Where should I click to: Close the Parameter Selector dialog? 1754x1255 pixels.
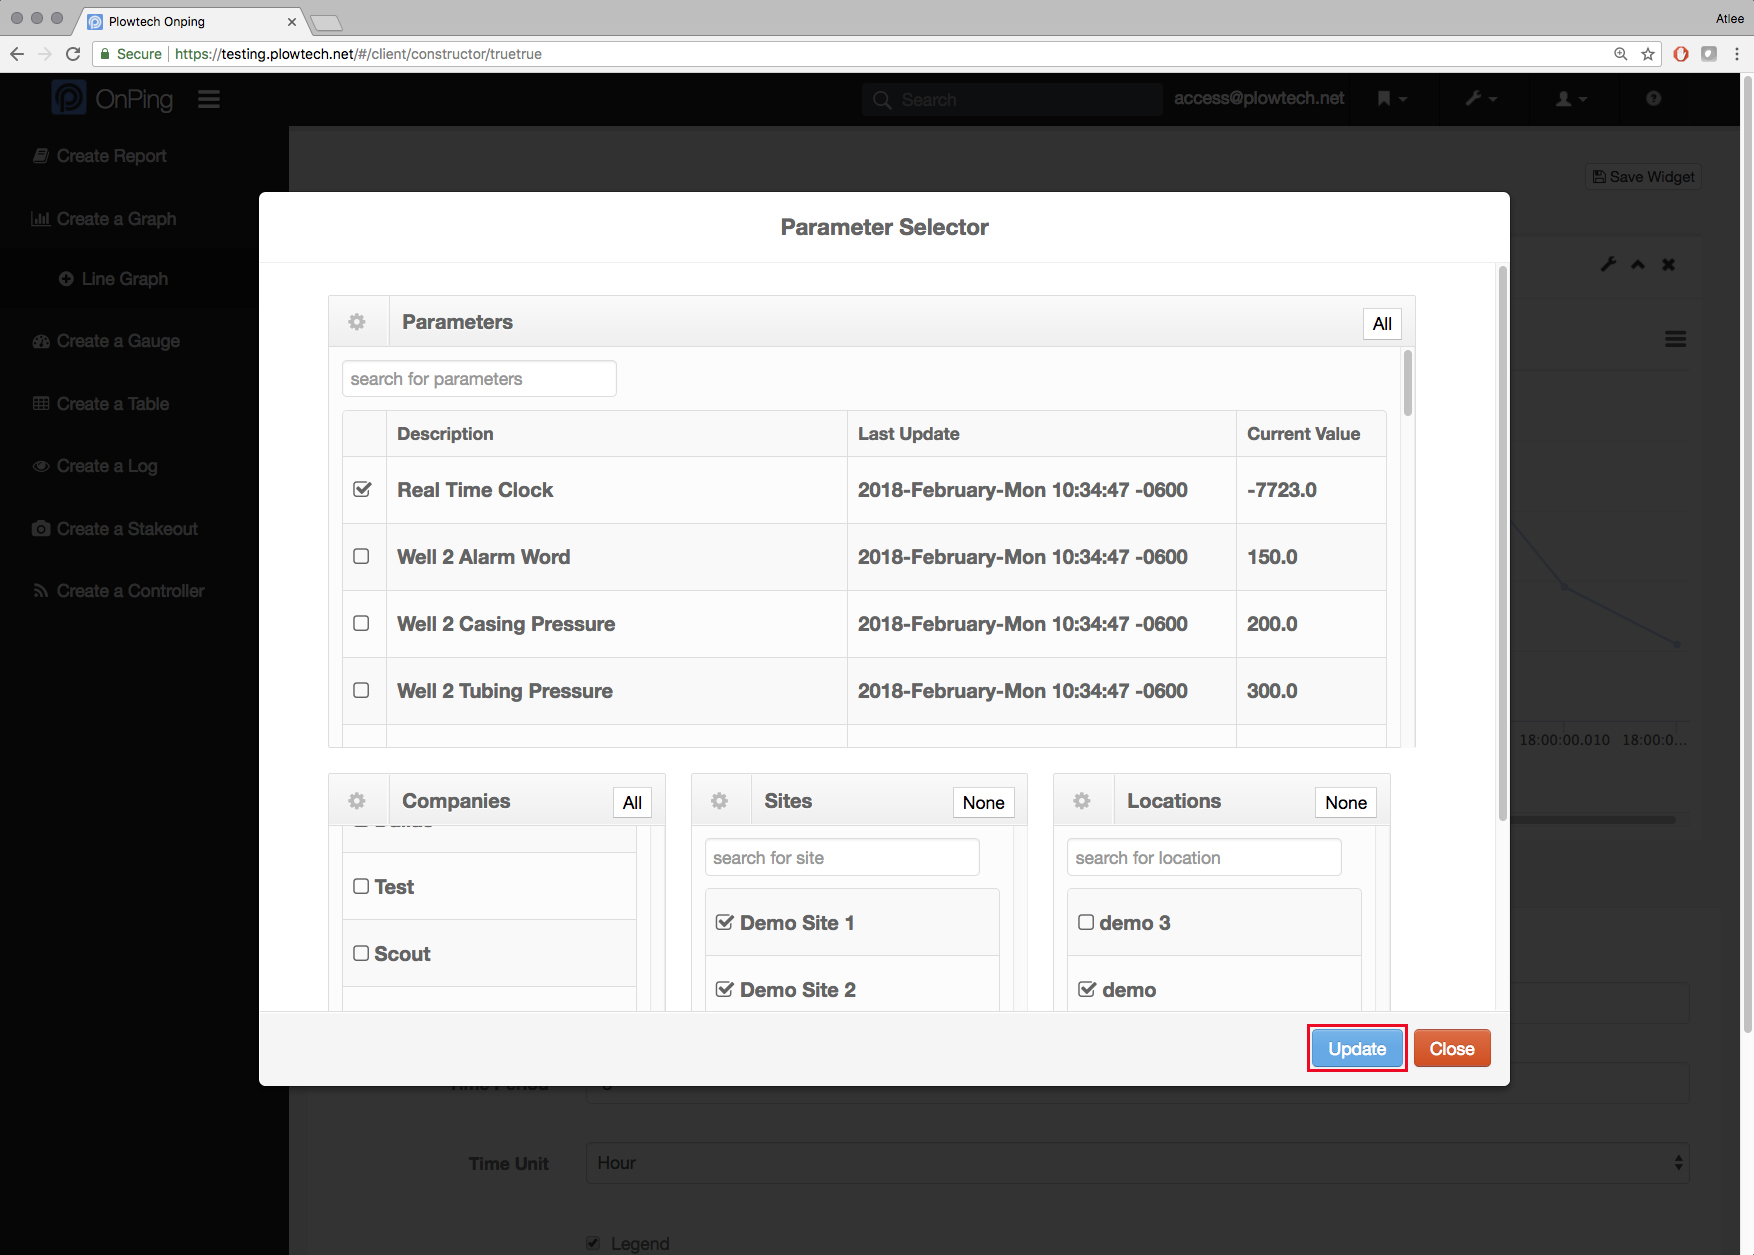pyautogui.click(x=1452, y=1049)
